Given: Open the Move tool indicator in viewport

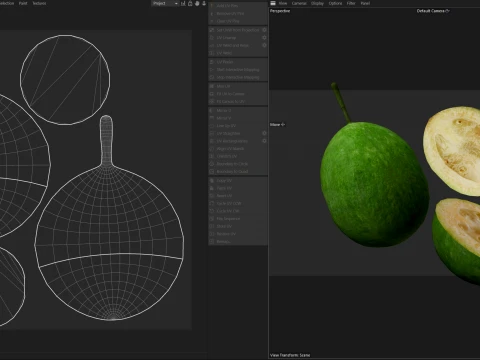Looking at the screenshot, I should click(x=277, y=125).
